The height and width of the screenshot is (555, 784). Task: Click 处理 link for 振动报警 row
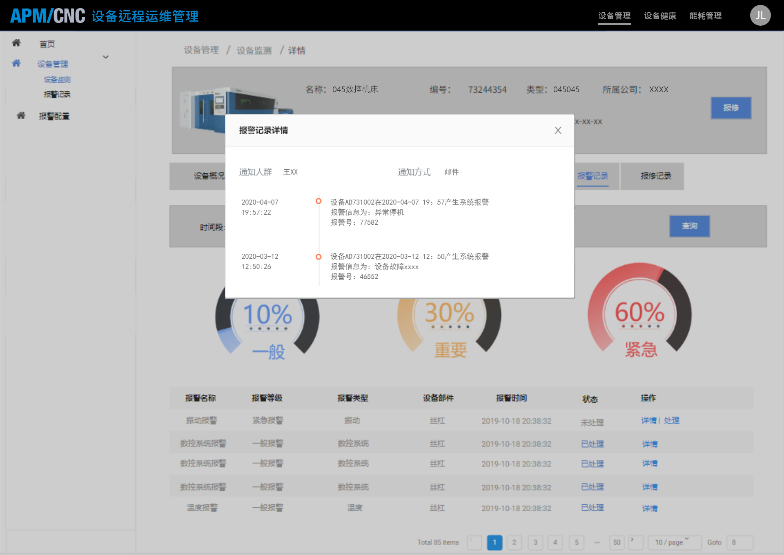[x=672, y=421]
